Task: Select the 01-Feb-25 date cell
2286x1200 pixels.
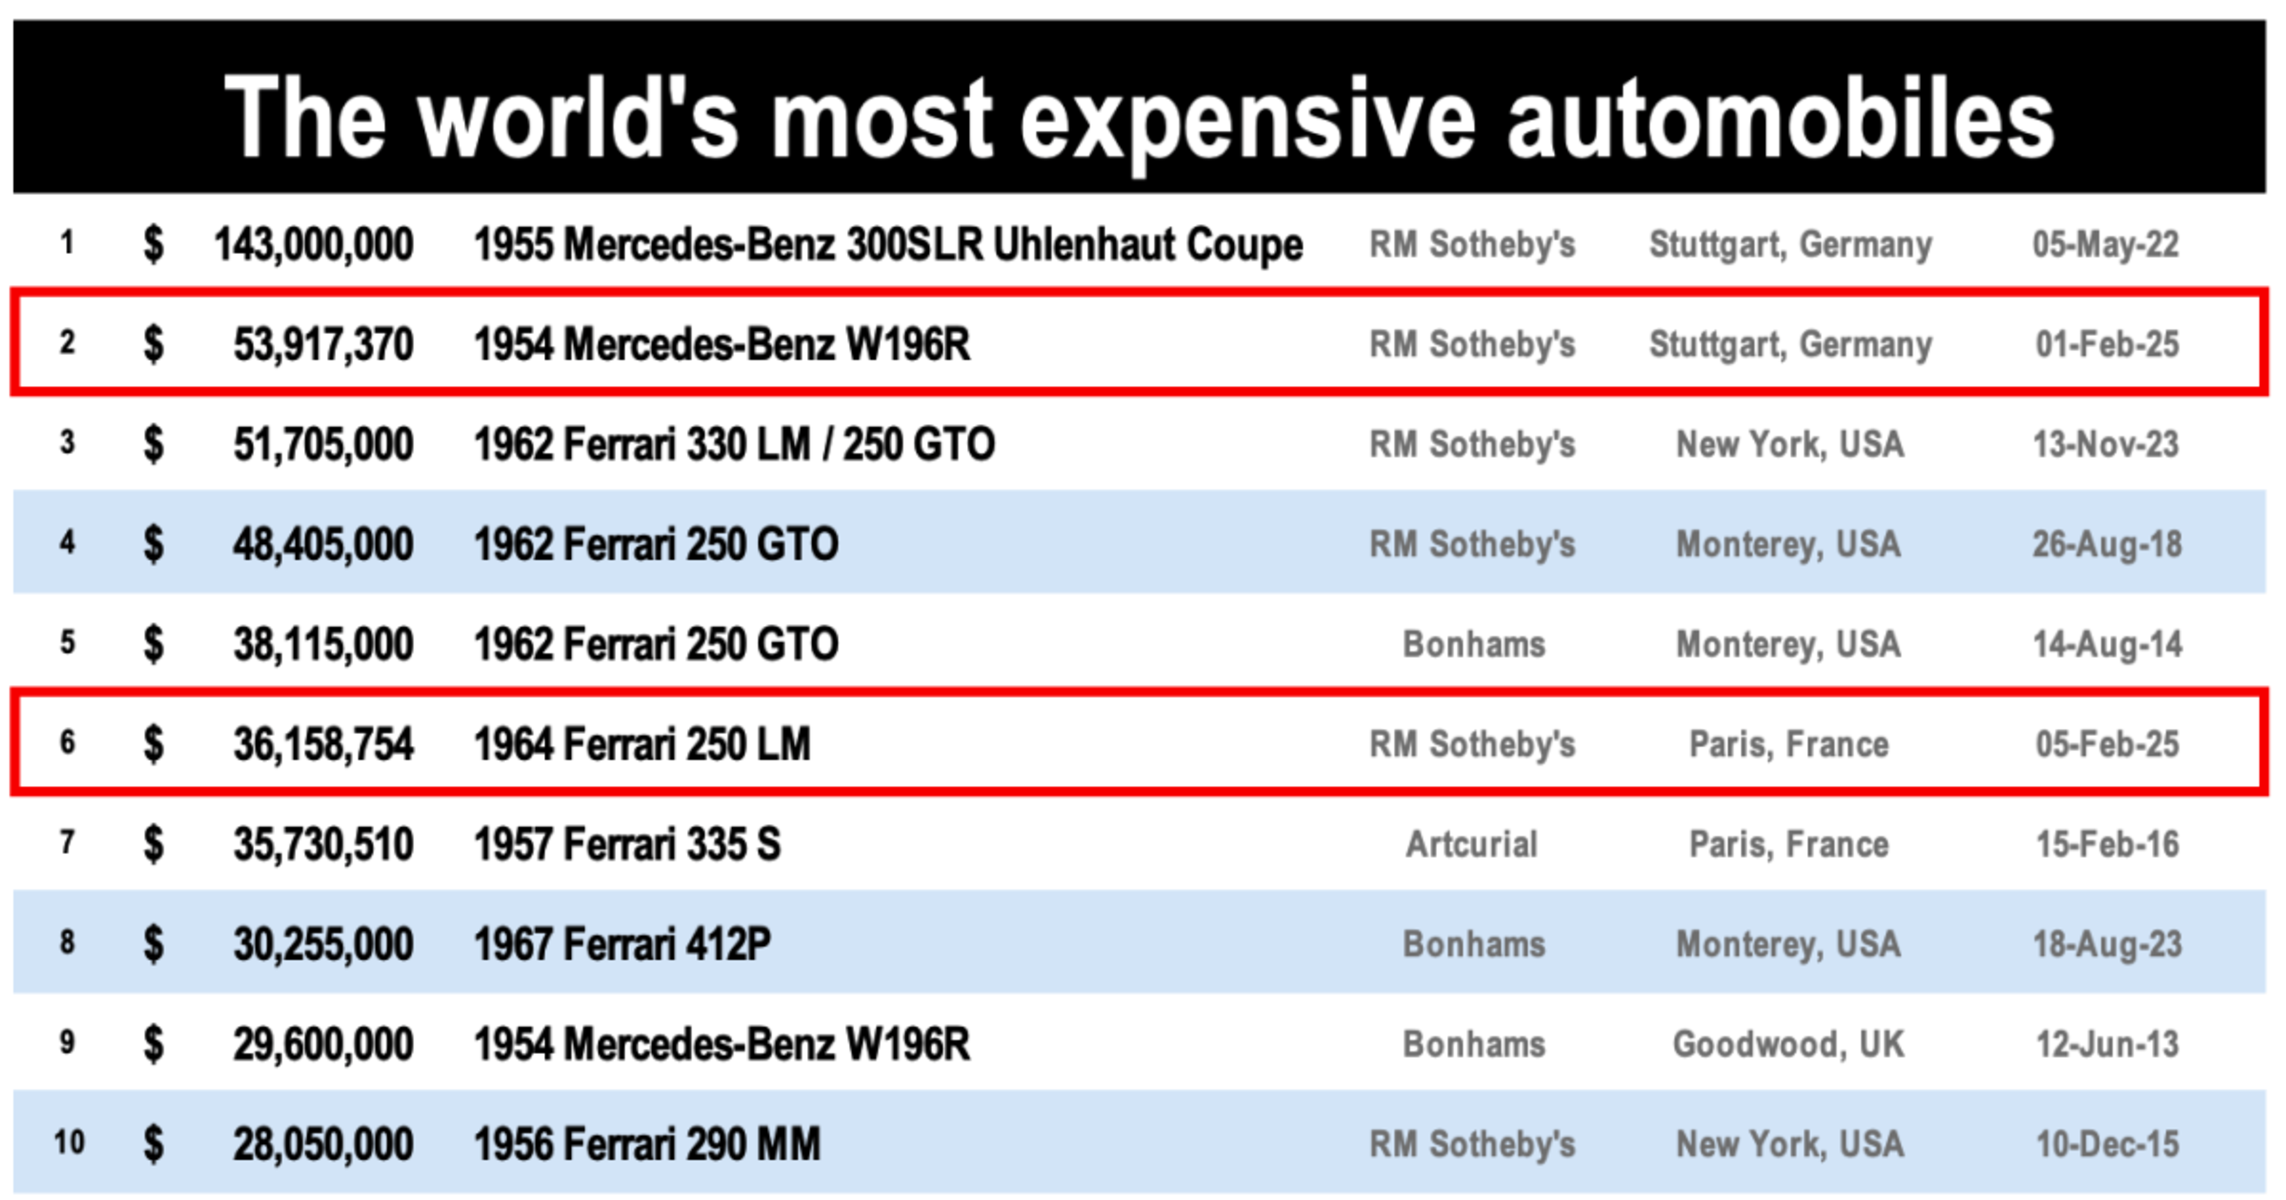Action: [2107, 345]
